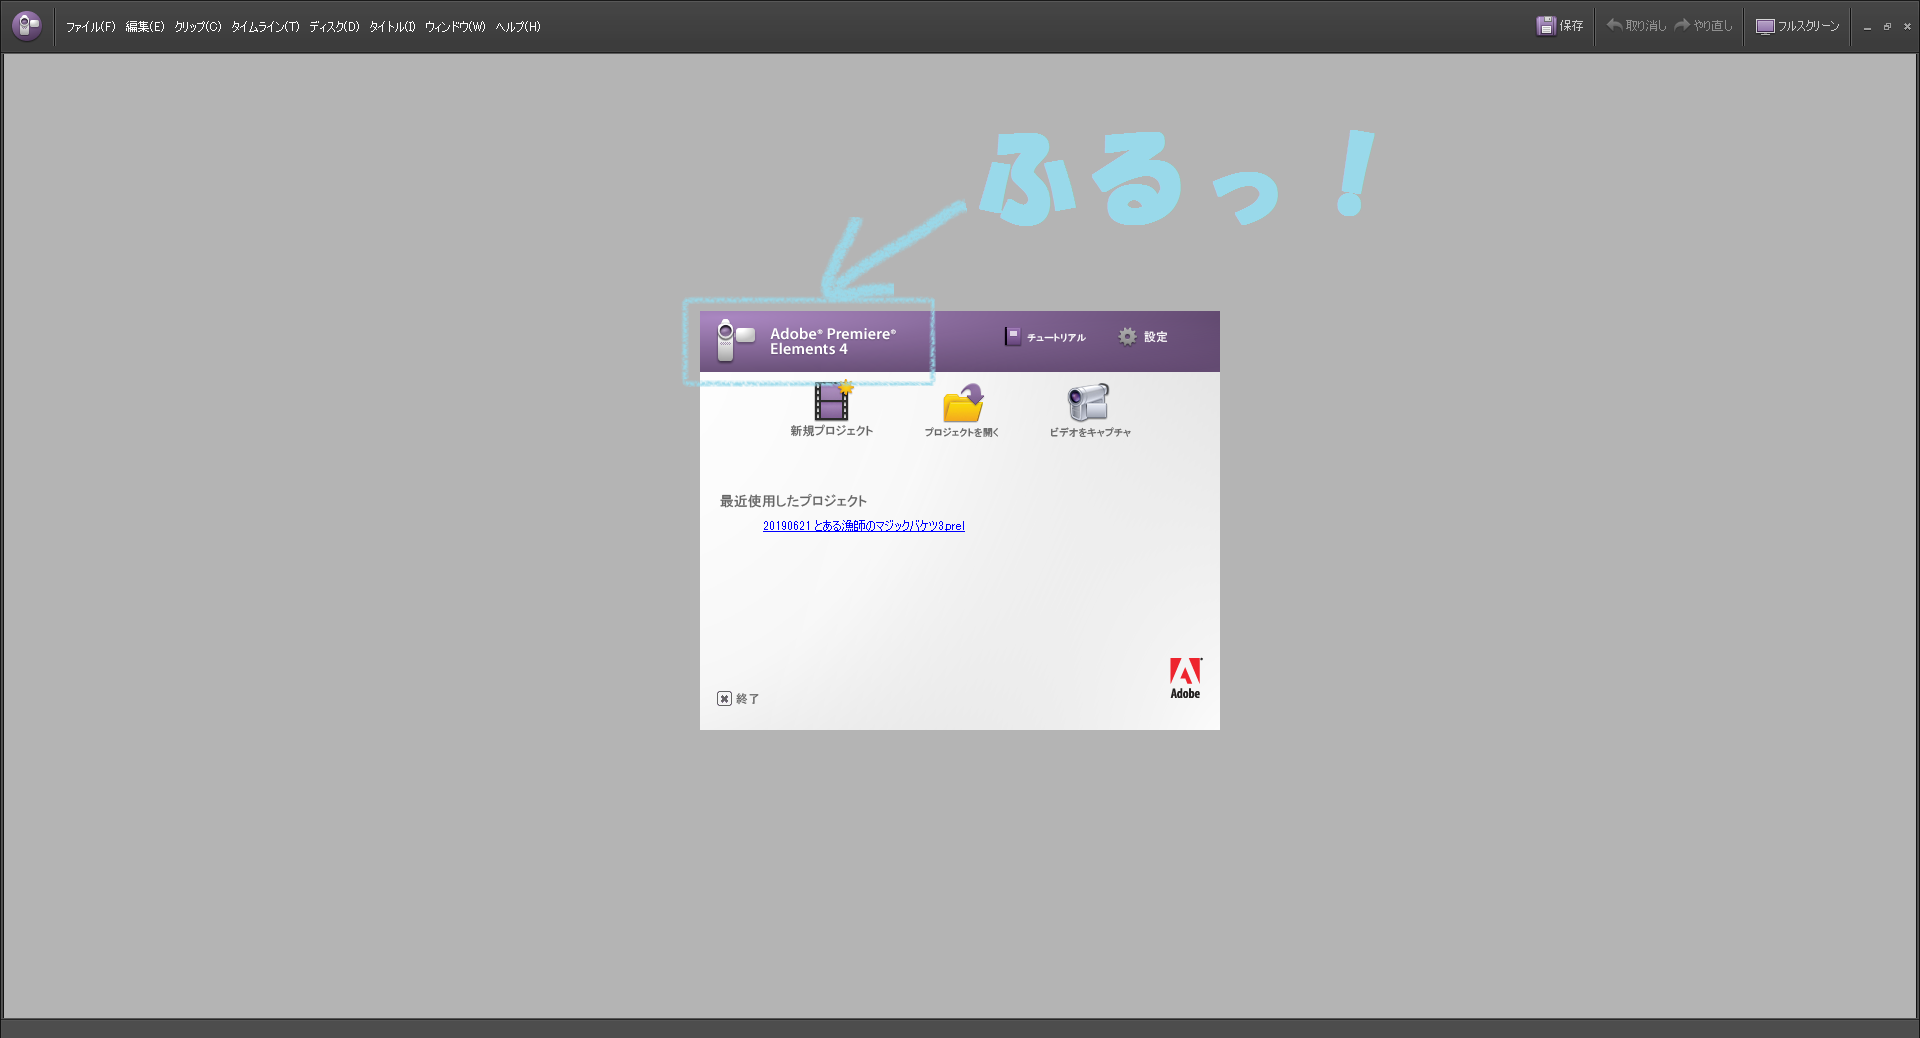Open the ファイル(F) menu
This screenshot has width=1920, height=1038.
pyautogui.click(x=90, y=27)
